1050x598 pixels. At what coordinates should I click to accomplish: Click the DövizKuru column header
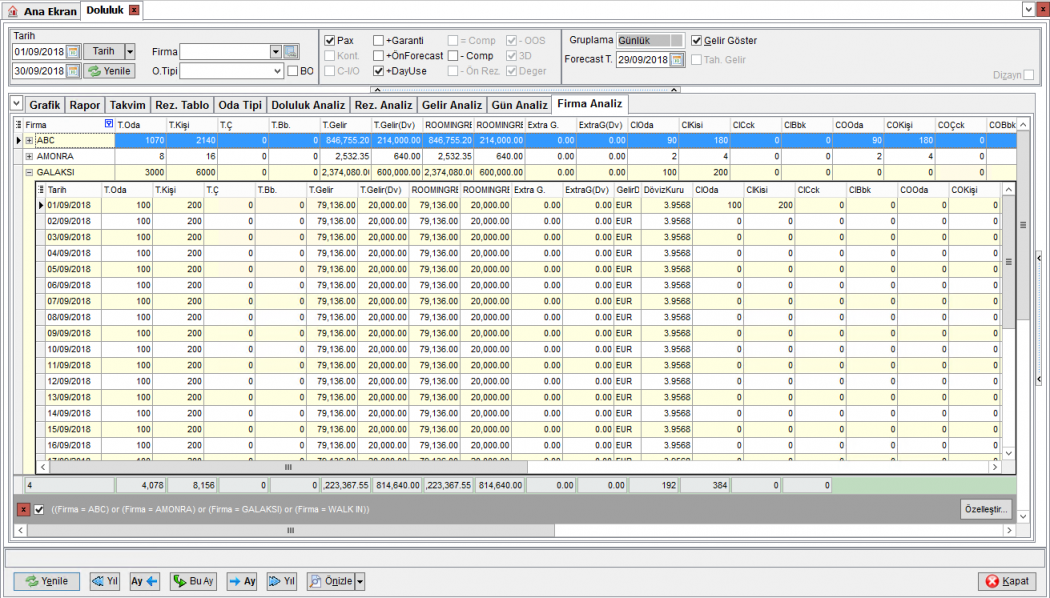pos(667,190)
